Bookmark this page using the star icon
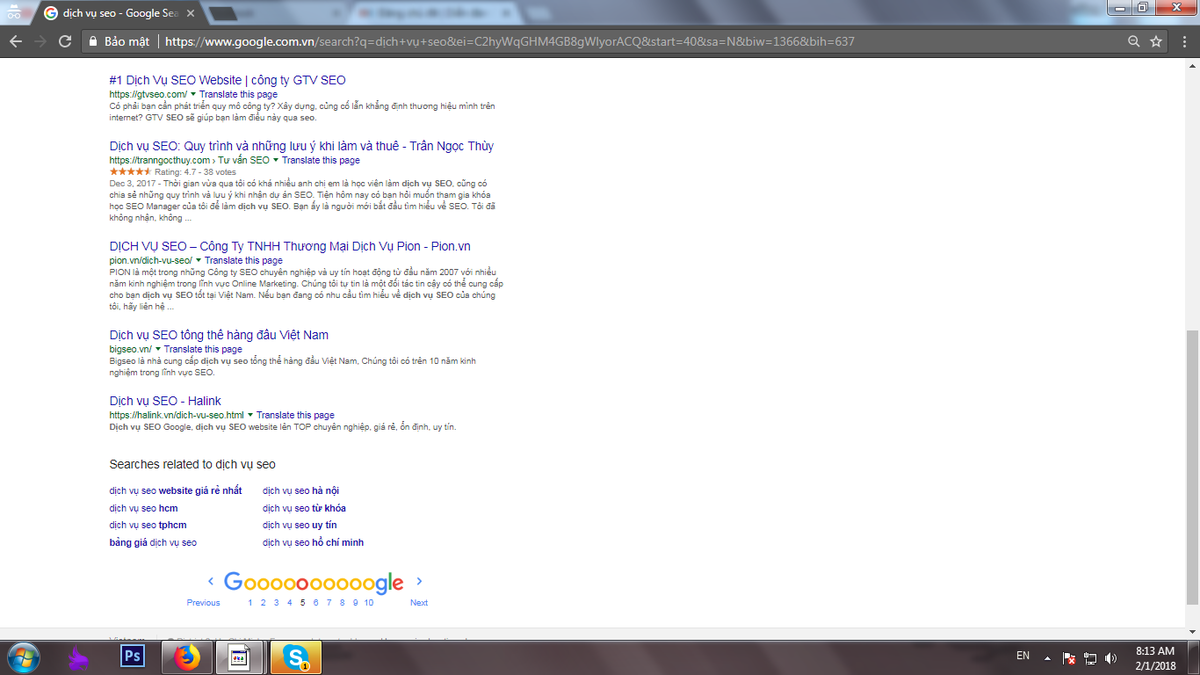The image size is (1200, 675). pos(1156,42)
